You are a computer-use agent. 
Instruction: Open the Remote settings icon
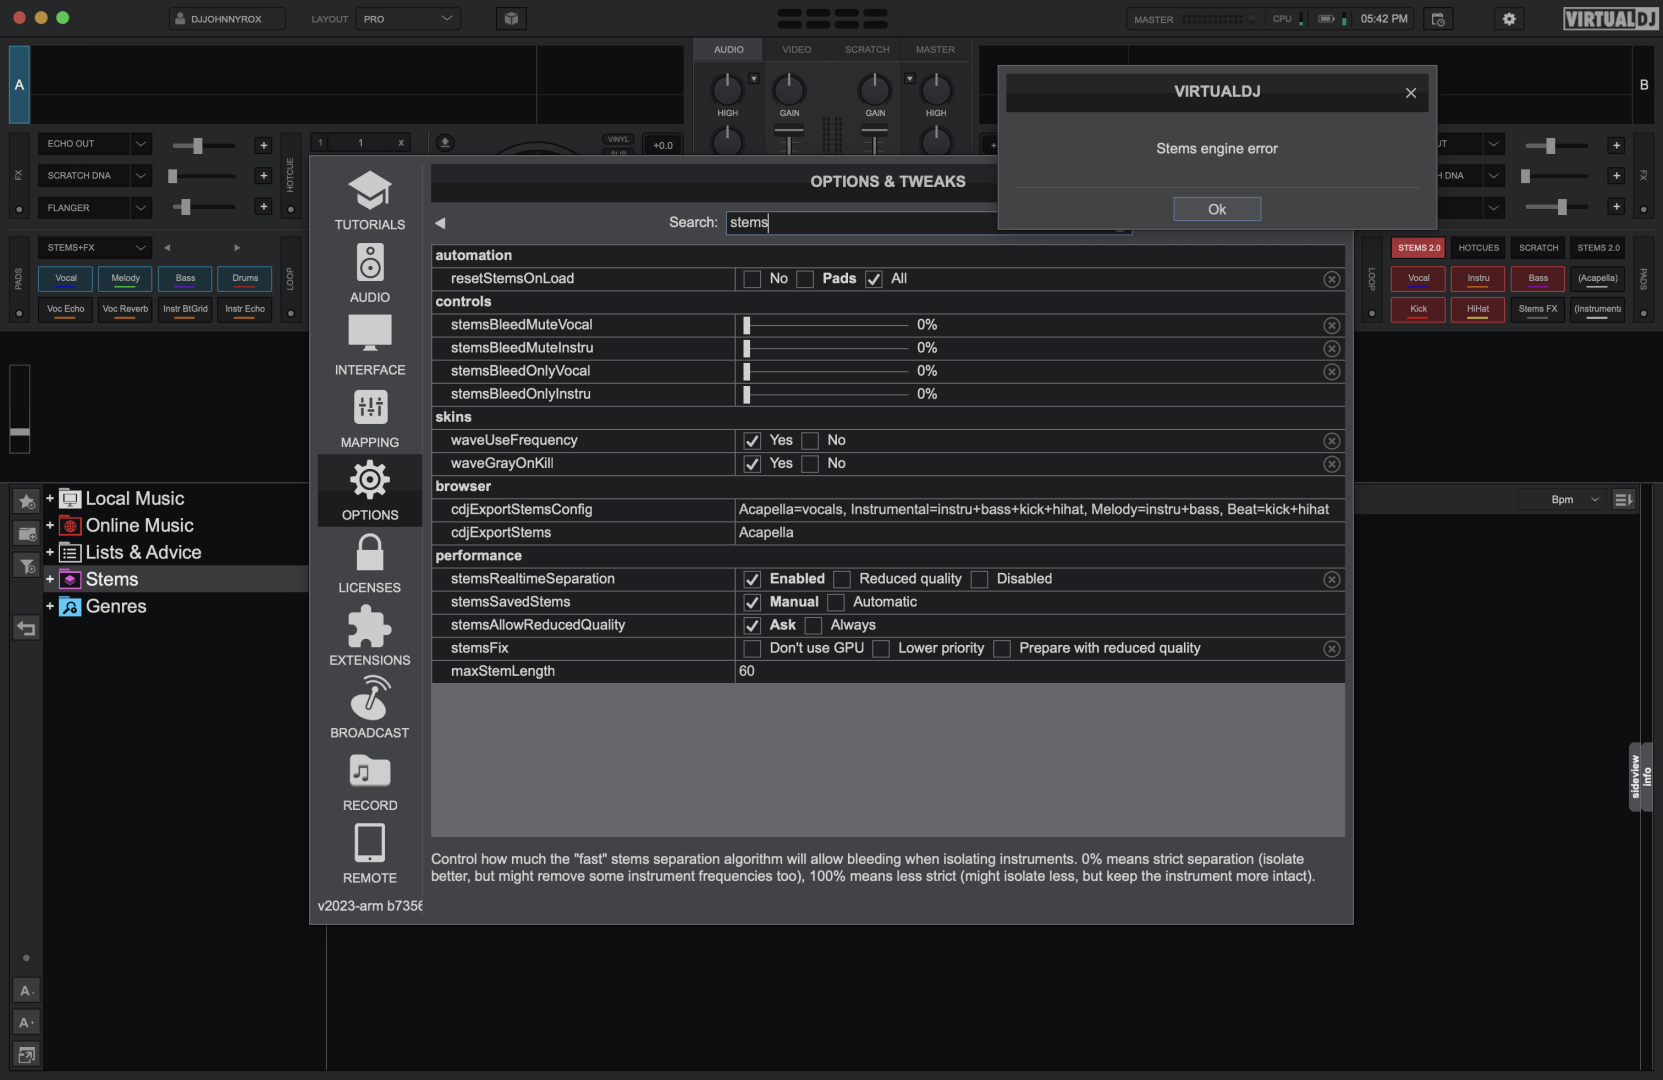coord(369,844)
